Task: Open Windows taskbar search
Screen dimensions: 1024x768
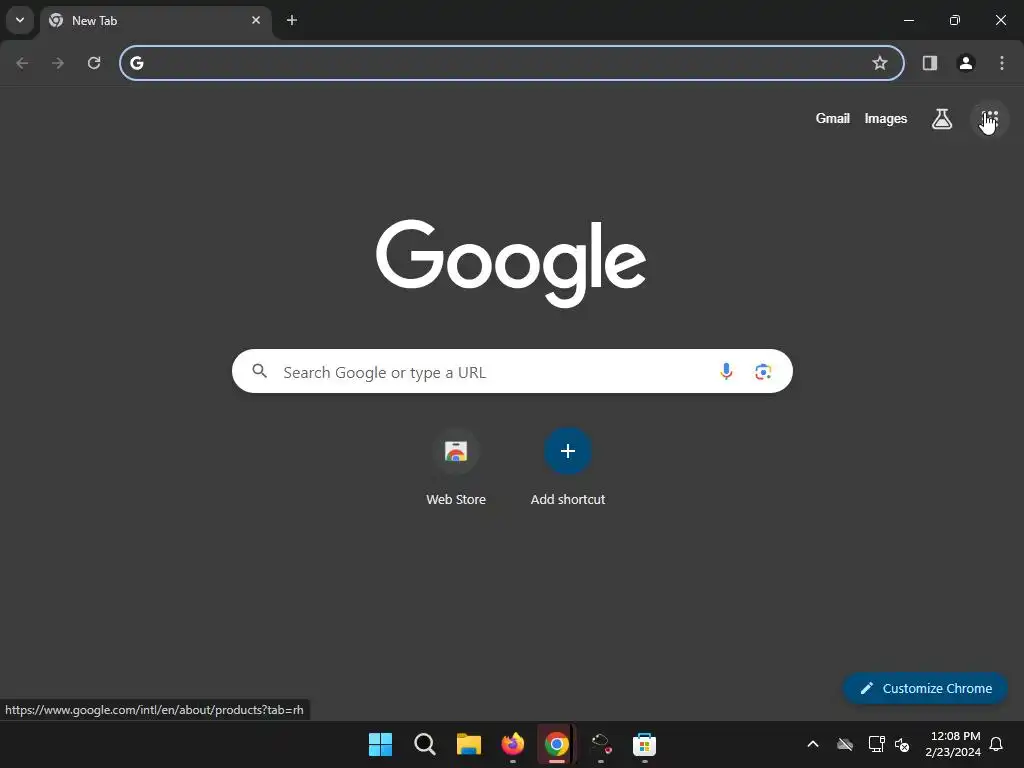Action: click(424, 744)
